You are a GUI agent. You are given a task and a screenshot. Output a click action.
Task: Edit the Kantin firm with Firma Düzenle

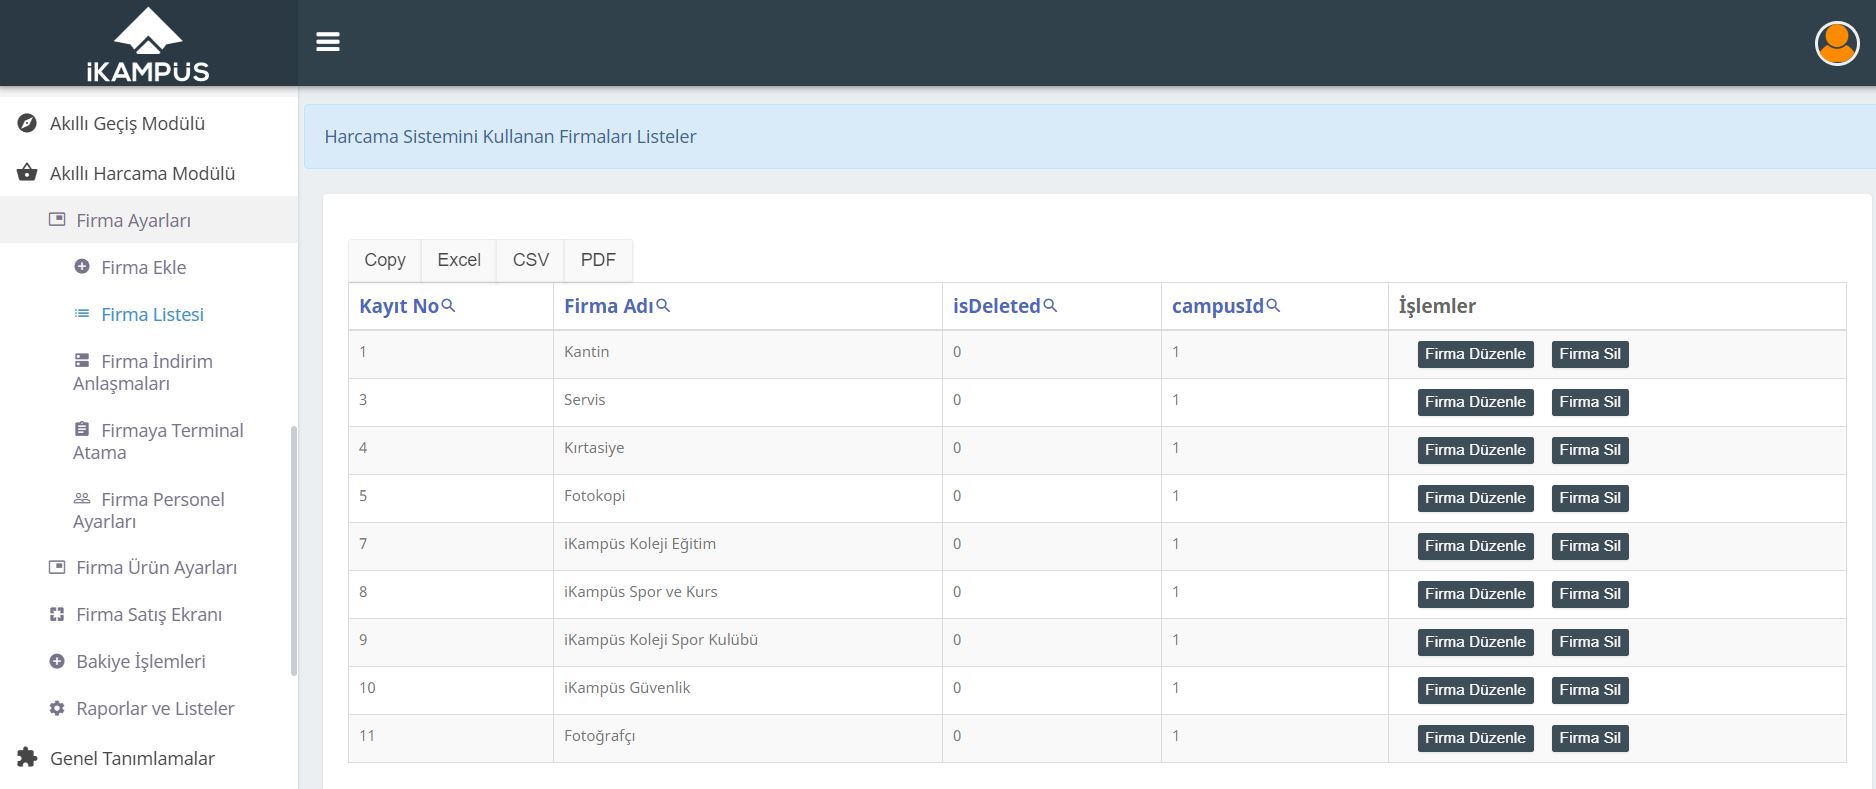[1475, 354]
